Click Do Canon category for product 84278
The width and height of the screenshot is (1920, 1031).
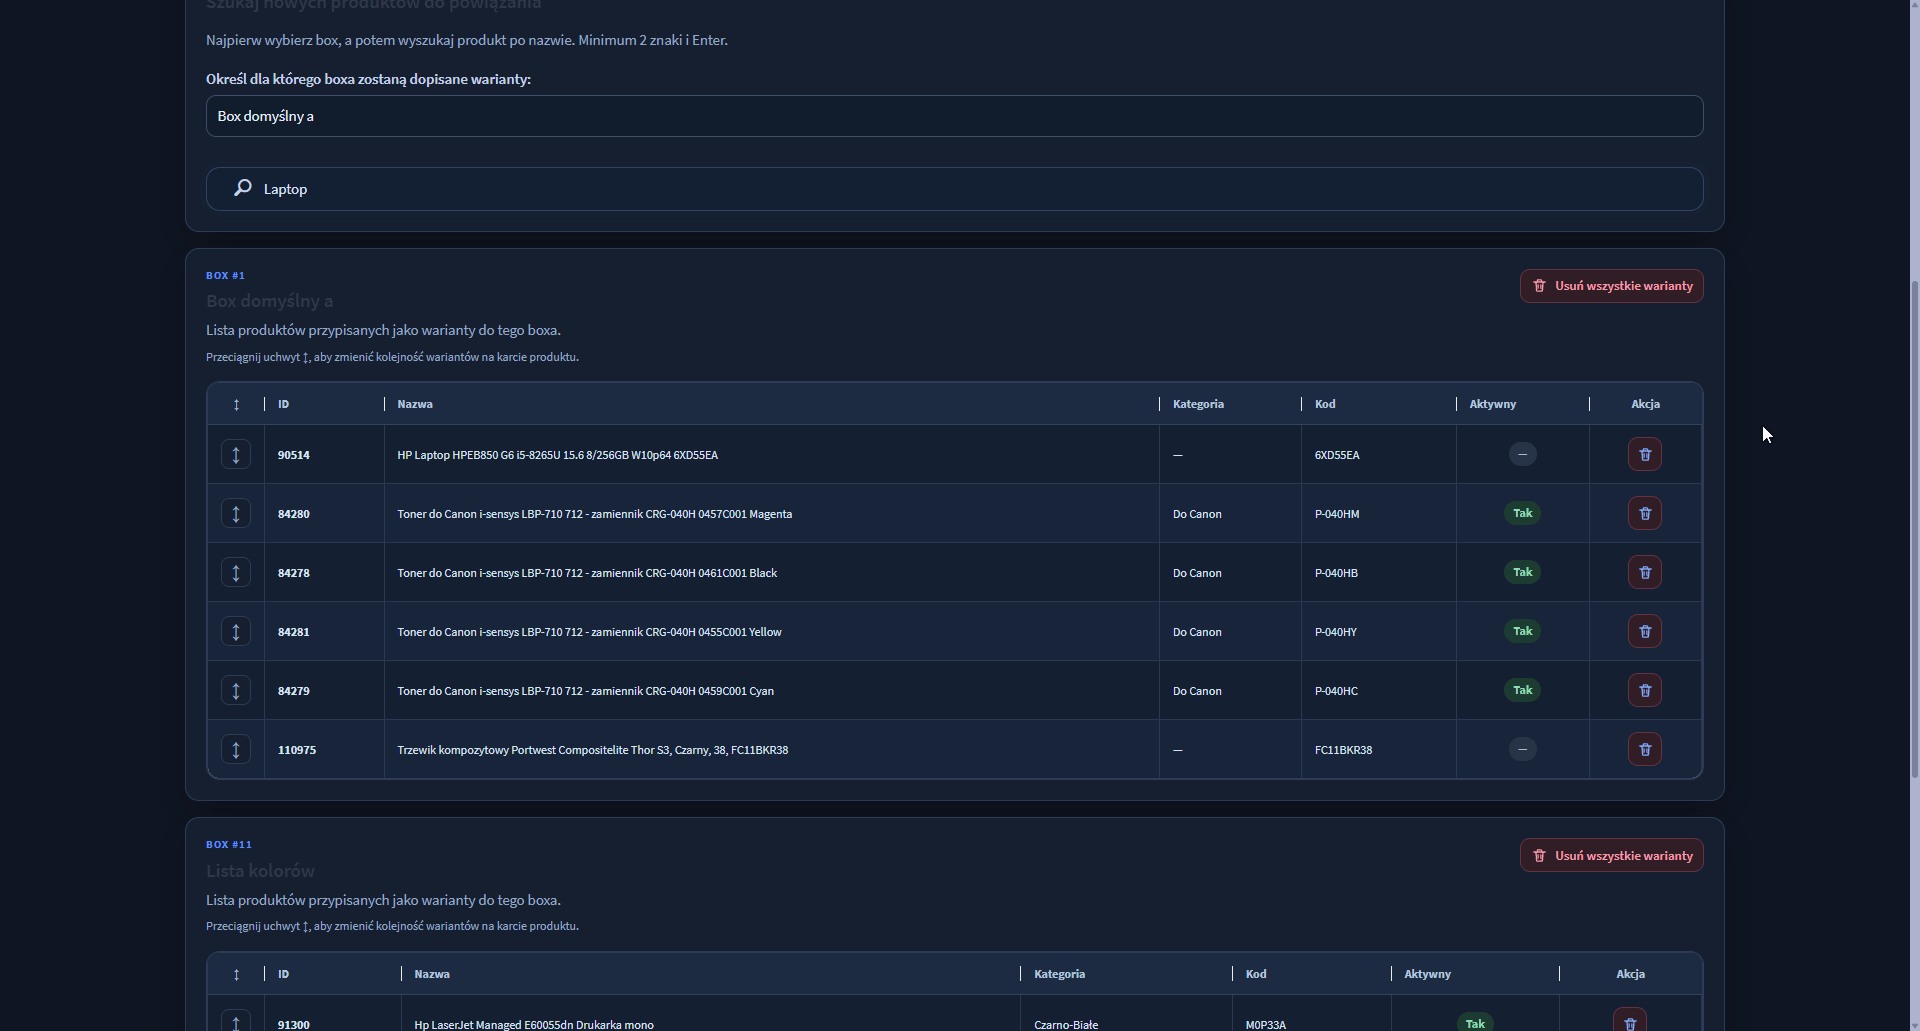(1197, 573)
